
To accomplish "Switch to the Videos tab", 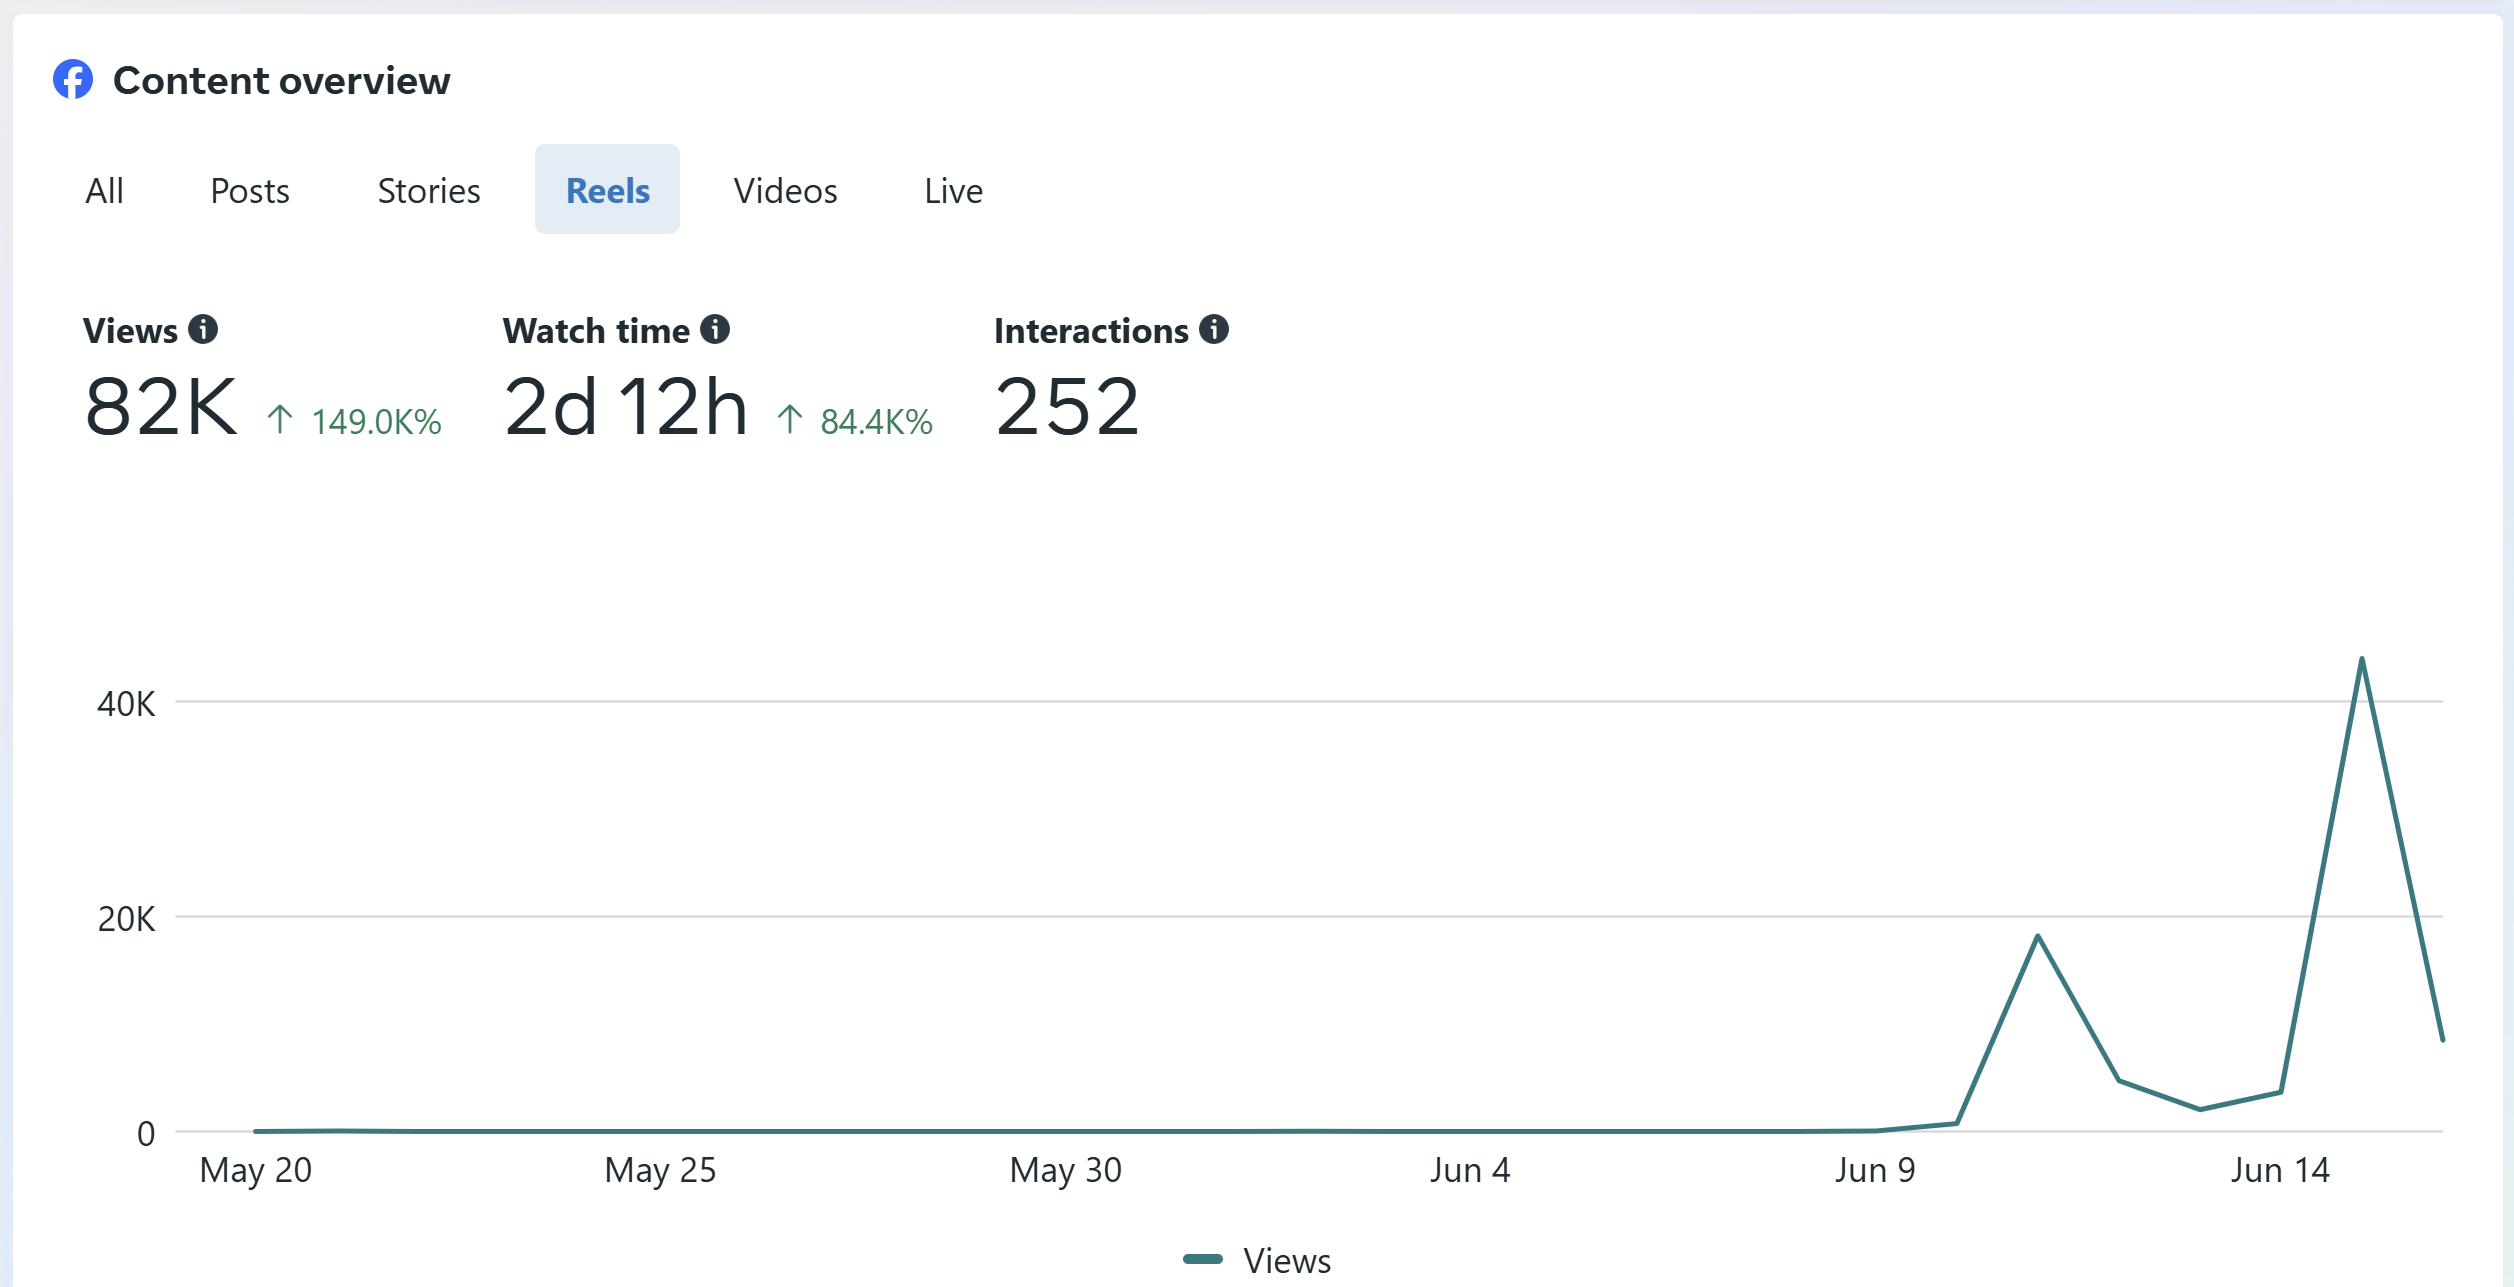I will [785, 190].
